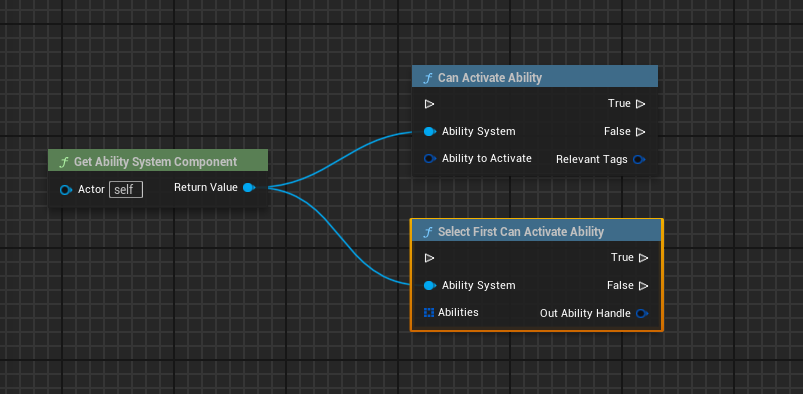Click input execution pin on Select First Can Activate Ability

[x=429, y=258]
